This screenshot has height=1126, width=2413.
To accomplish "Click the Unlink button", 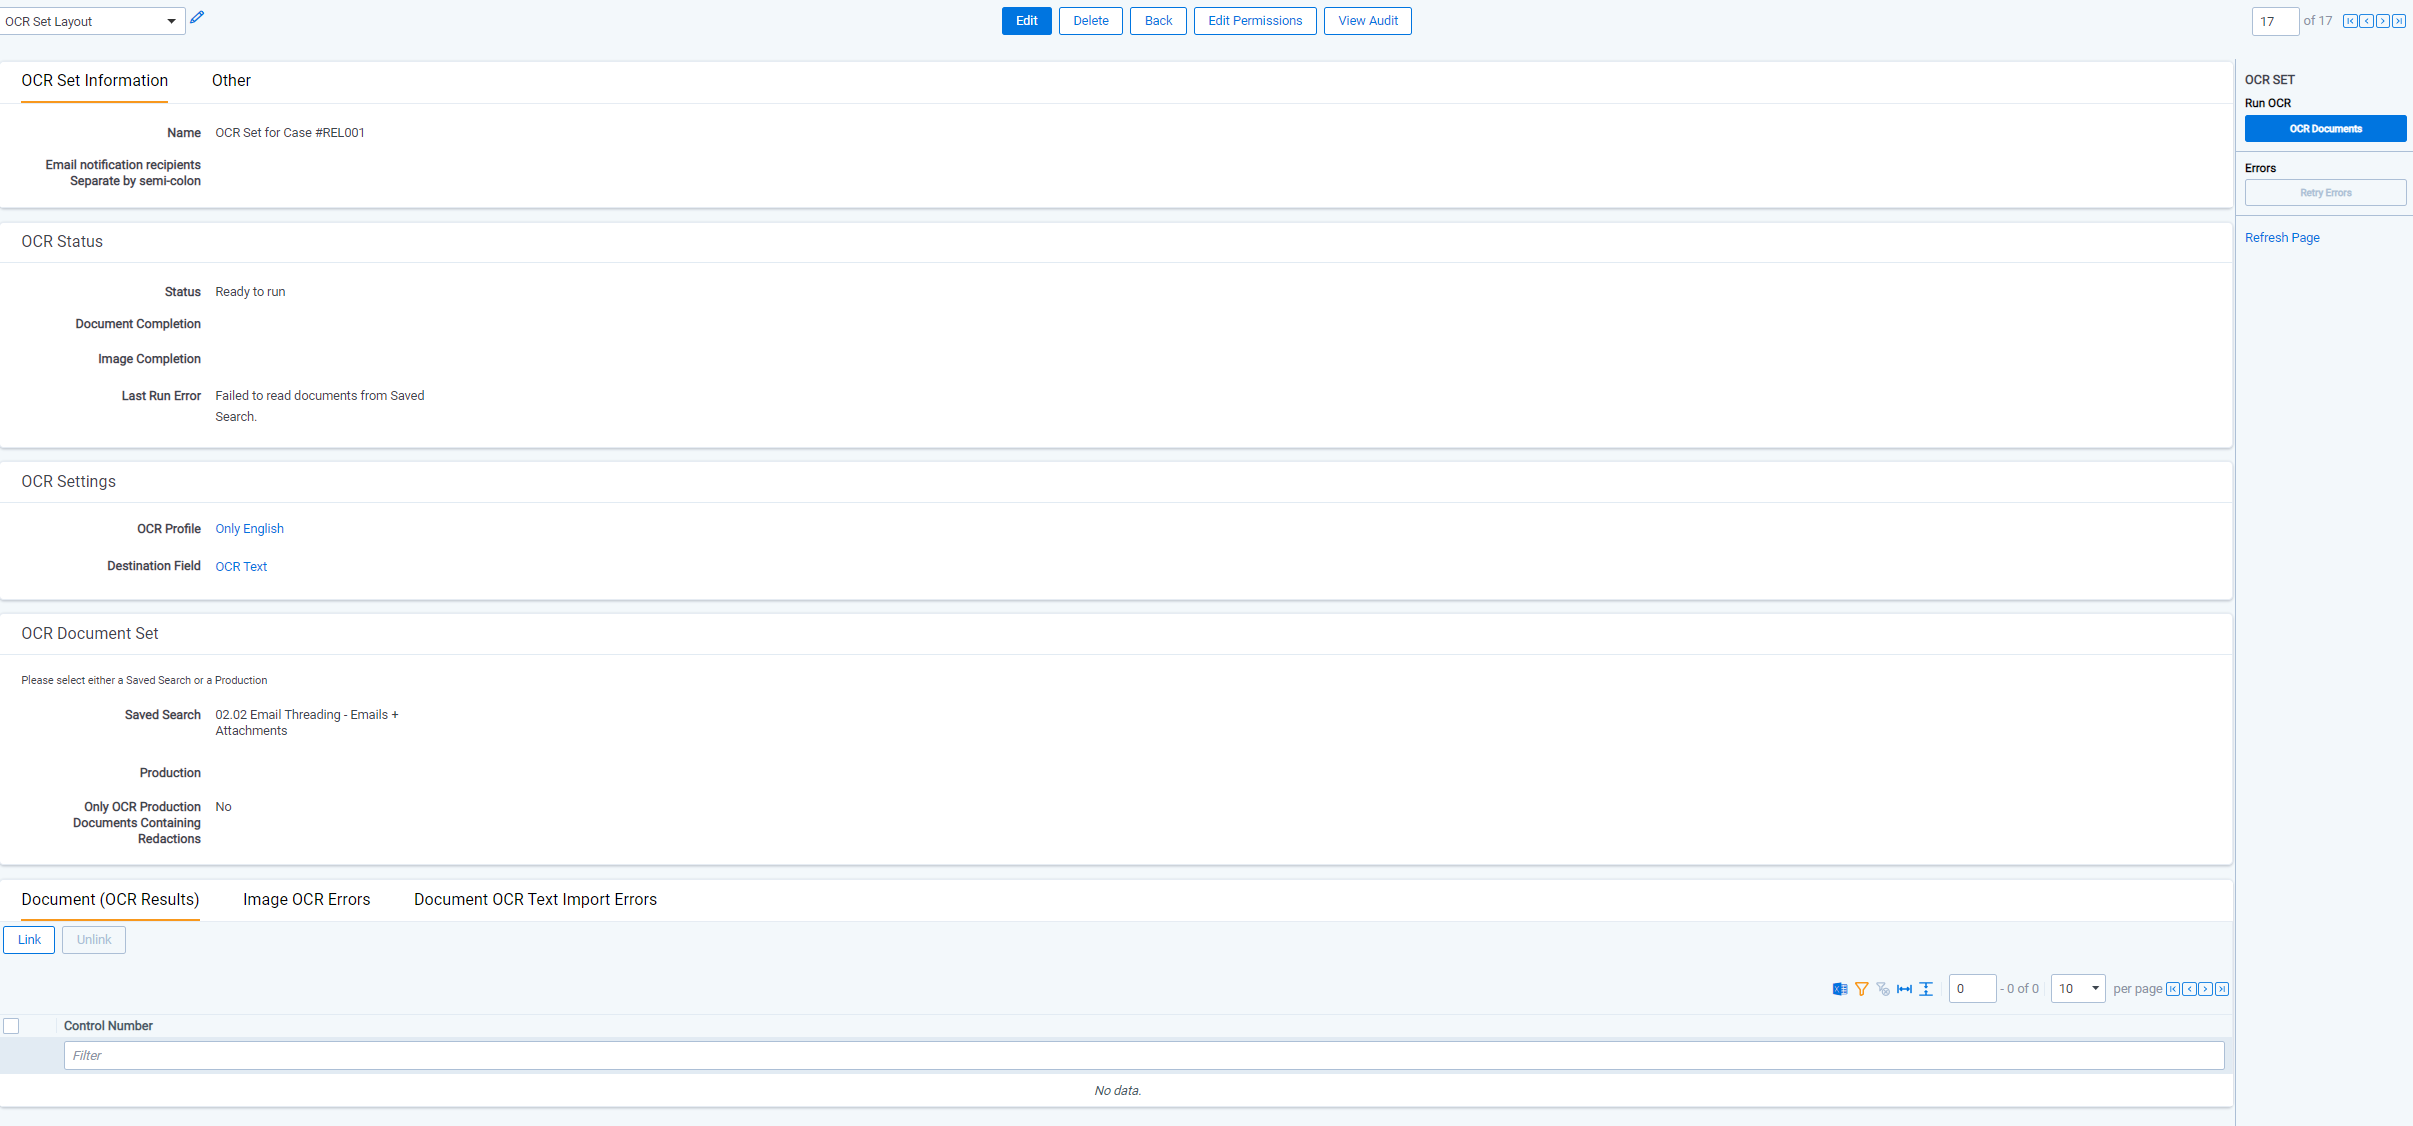I will point(94,940).
